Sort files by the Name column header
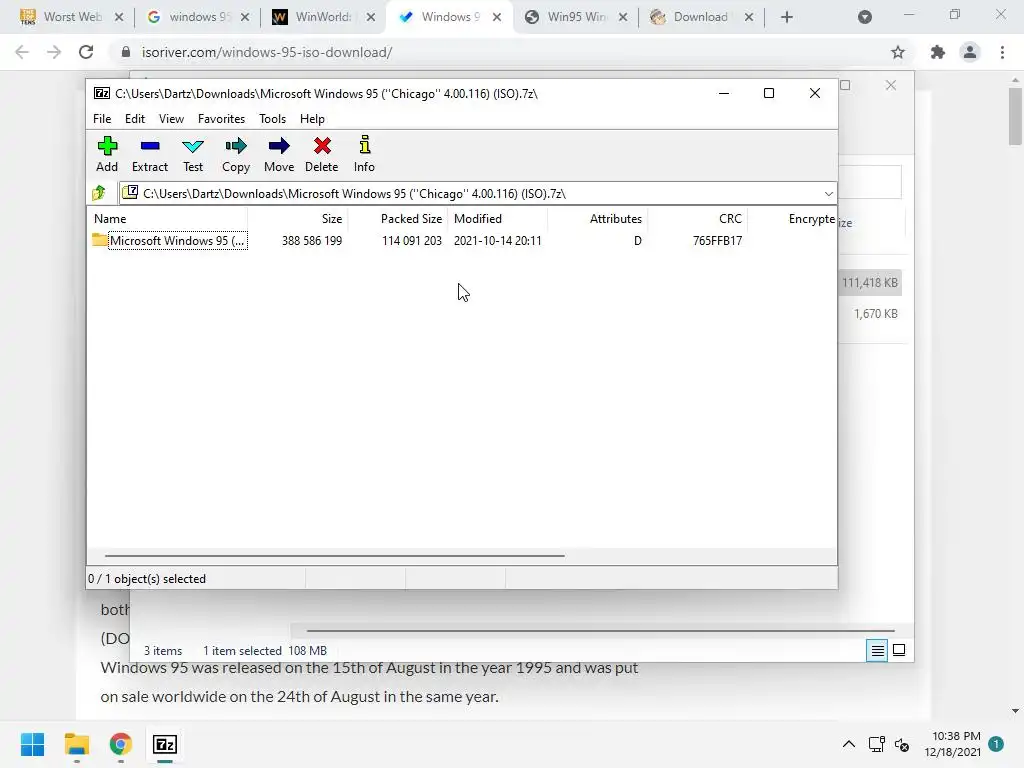Image resolution: width=1024 pixels, height=768 pixels. pos(167,219)
